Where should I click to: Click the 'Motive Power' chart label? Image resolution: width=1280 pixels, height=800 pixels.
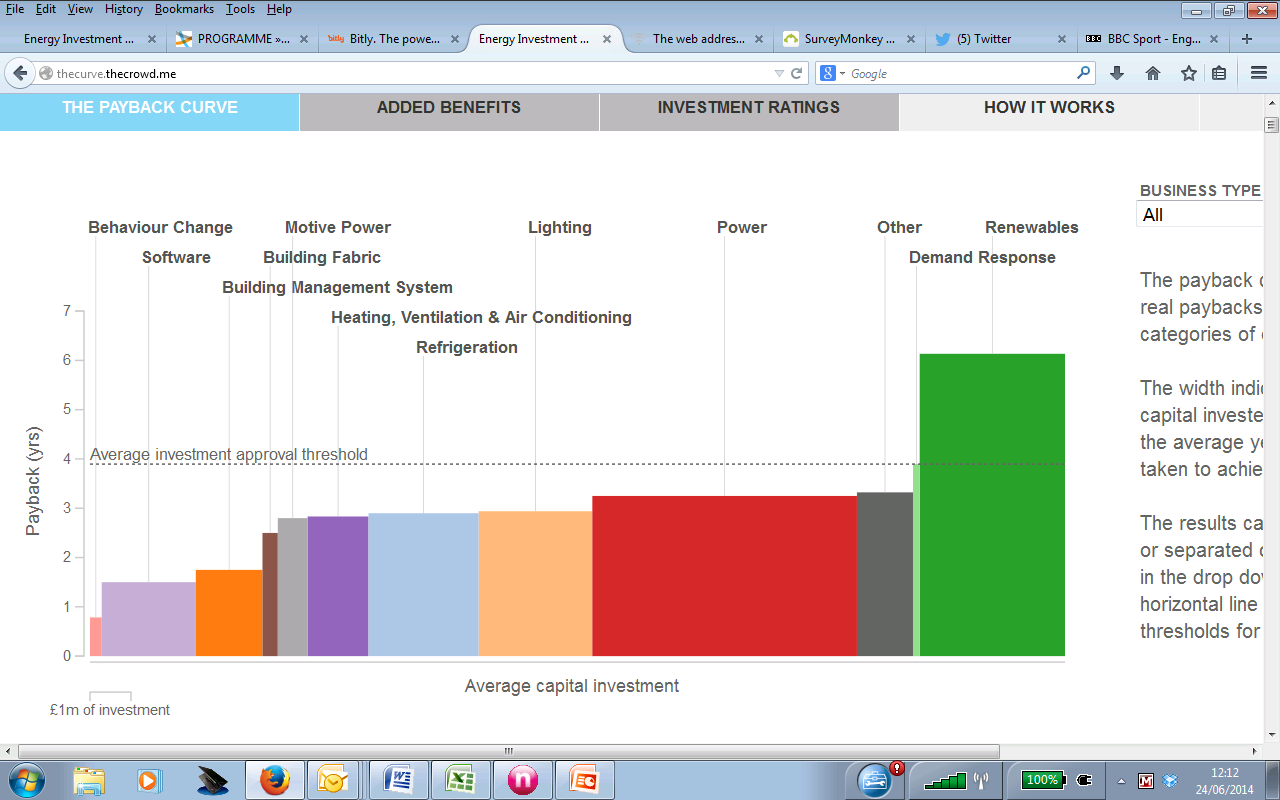(338, 227)
